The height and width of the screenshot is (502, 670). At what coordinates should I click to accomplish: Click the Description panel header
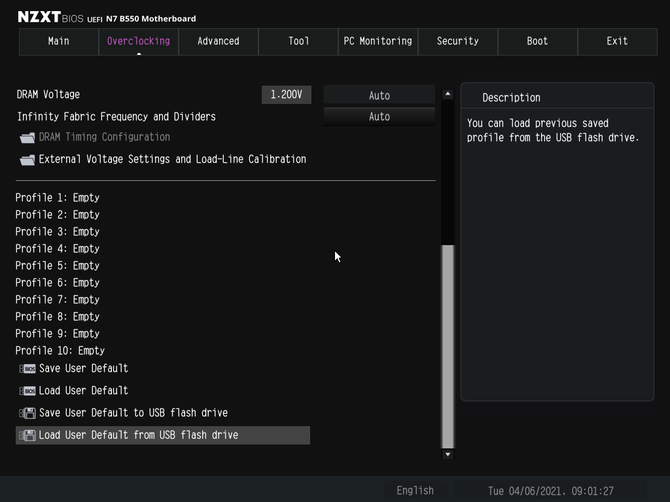pyautogui.click(x=511, y=98)
